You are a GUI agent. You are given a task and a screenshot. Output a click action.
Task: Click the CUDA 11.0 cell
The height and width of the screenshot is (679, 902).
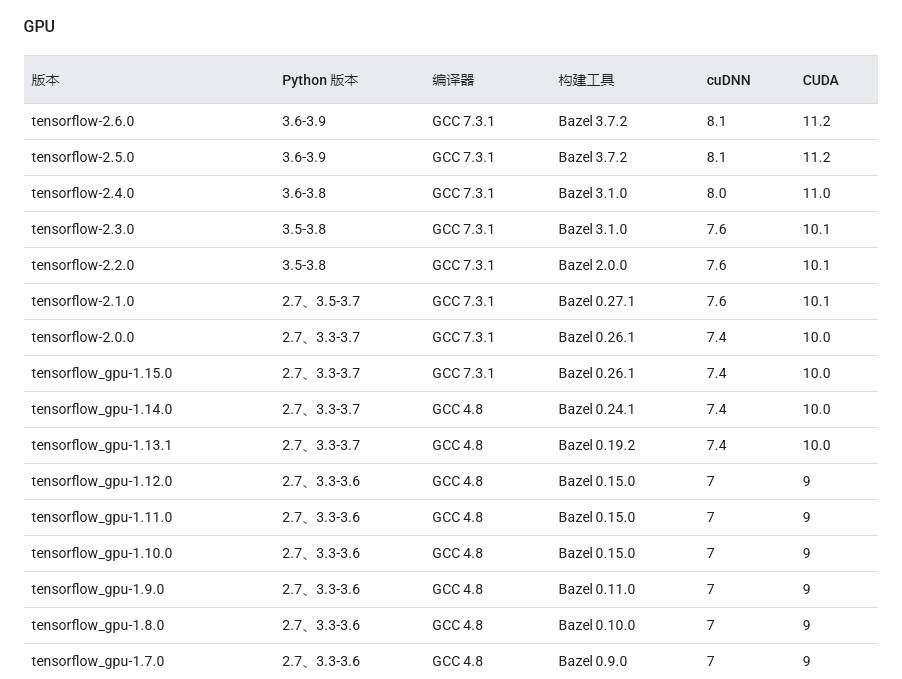click(x=816, y=193)
